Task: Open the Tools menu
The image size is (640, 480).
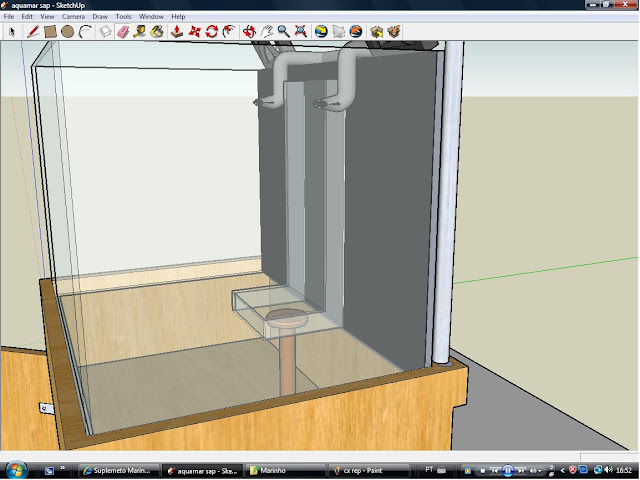Action: click(x=123, y=17)
